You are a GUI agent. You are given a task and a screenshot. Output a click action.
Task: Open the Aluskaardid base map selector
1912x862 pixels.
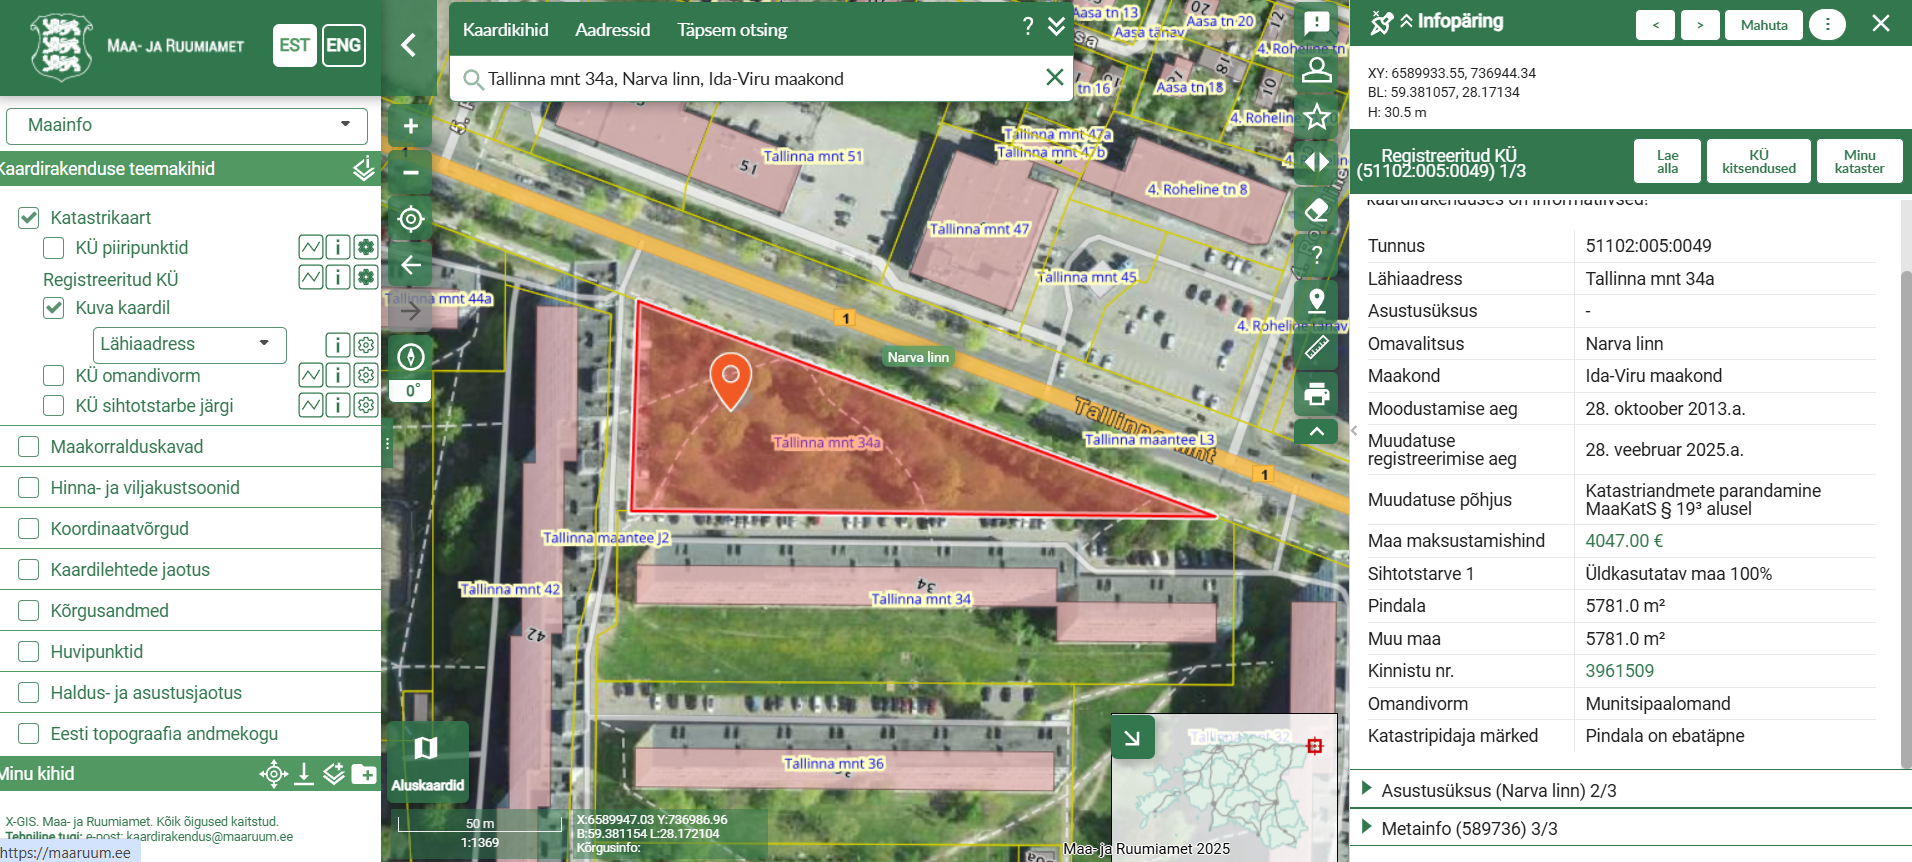[427, 760]
